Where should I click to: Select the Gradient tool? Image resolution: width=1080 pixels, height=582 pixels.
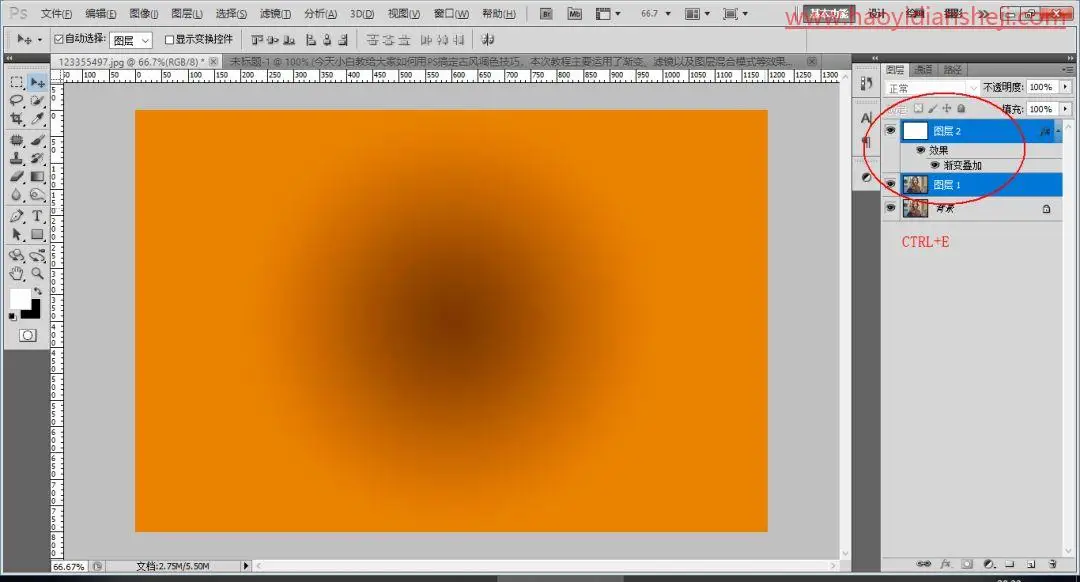(x=37, y=176)
